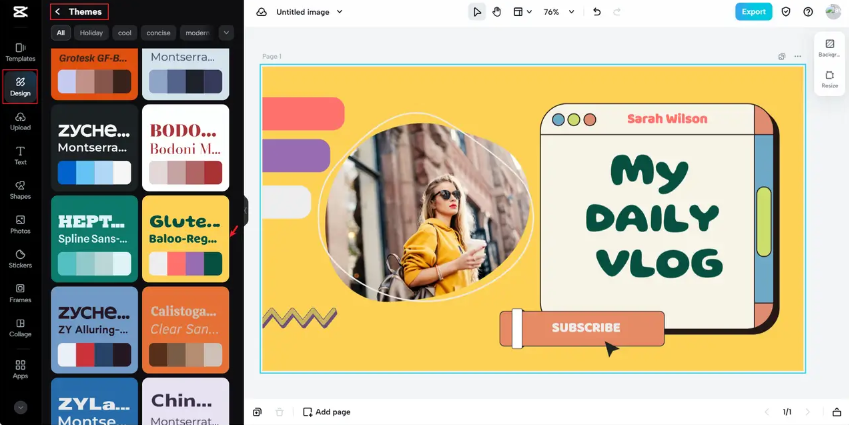This screenshot has width=849, height=425.
Task: Open the Upload panel
Action: coord(20,121)
